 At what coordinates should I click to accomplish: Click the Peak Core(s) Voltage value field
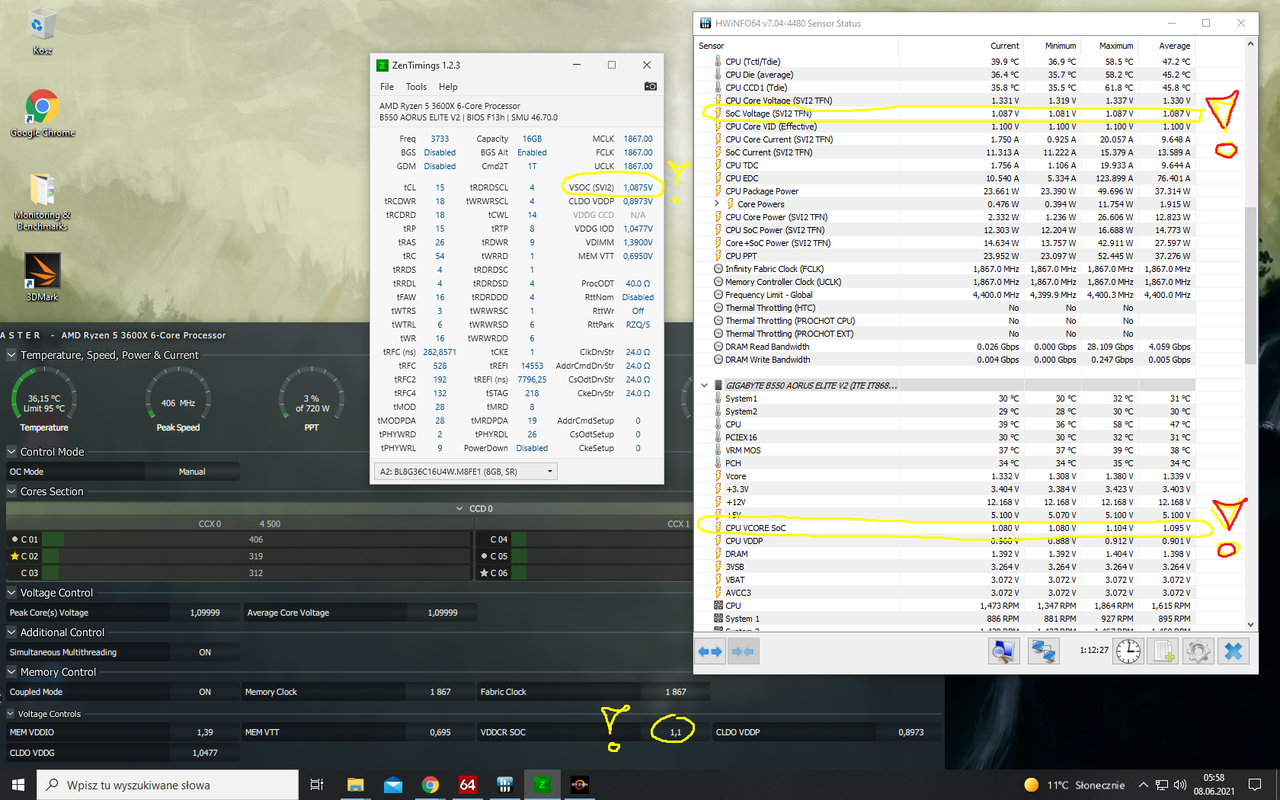(204, 613)
